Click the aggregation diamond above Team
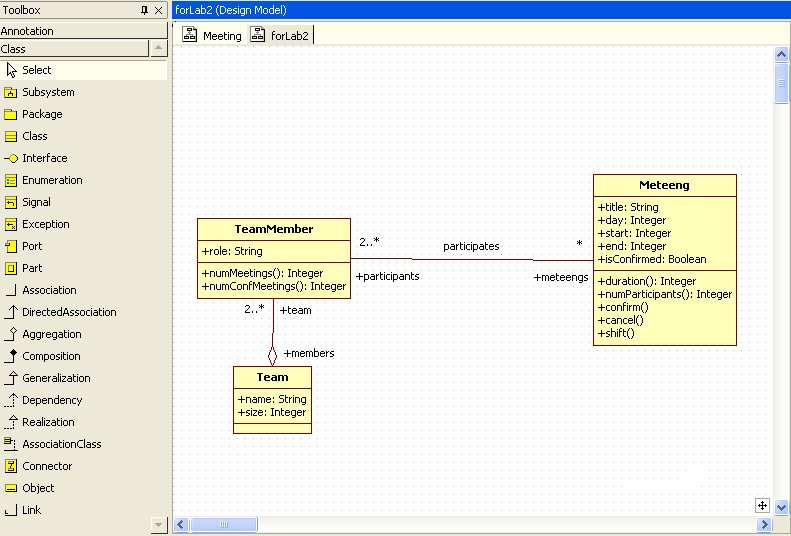The width and height of the screenshot is (791, 536). pyautogui.click(x=272, y=356)
